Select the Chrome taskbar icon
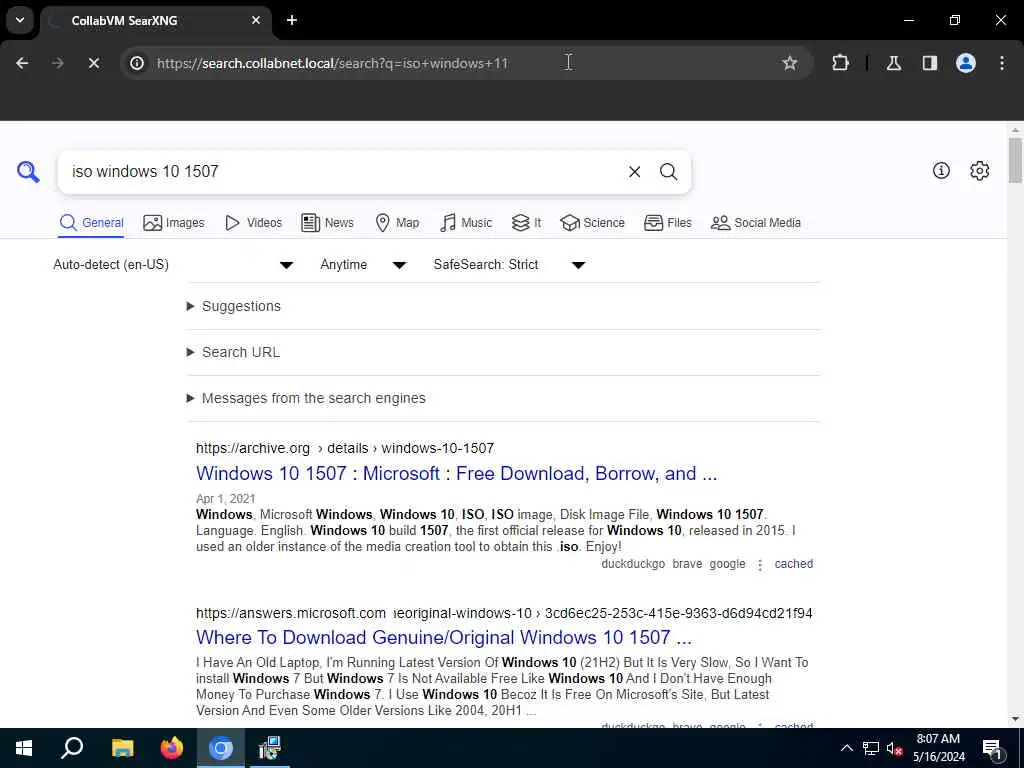Screen dimensions: 1024x768 (x=221, y=748)
